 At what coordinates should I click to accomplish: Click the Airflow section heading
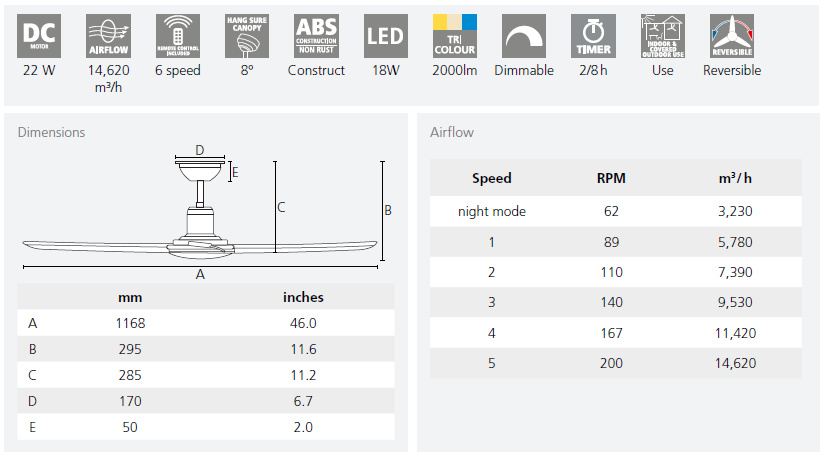click(452, 132)
